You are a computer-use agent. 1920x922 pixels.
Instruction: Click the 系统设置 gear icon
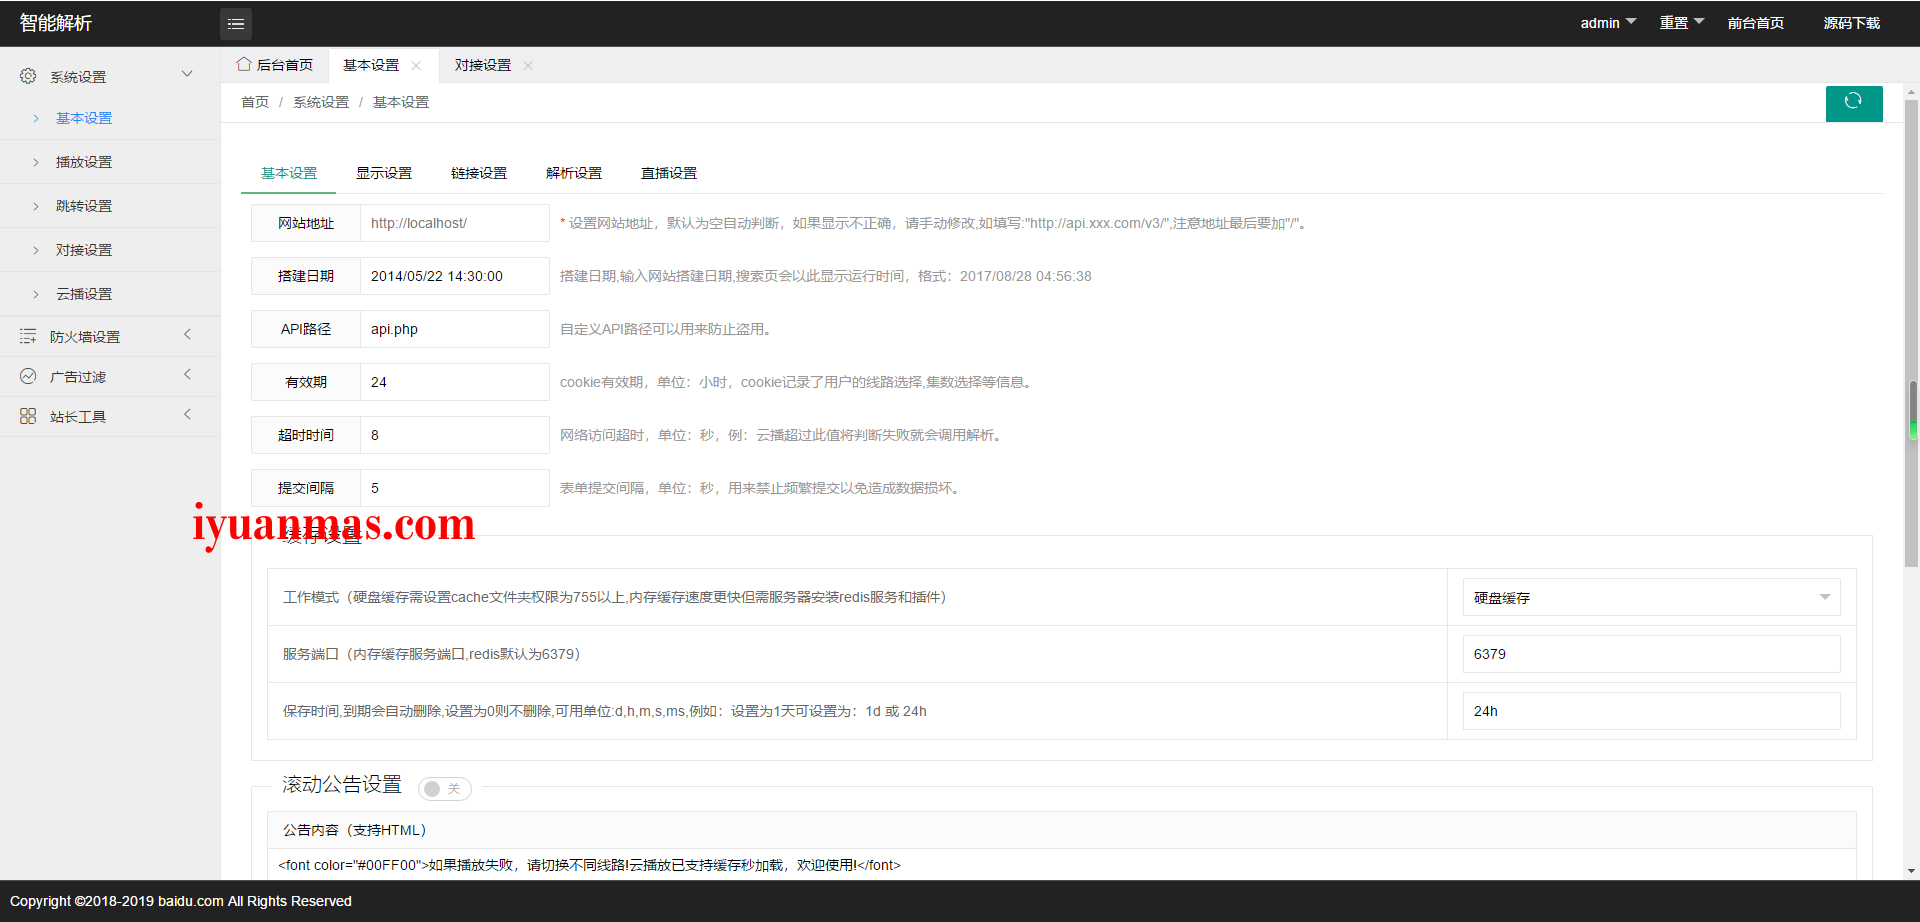click(x=28, y=76)
